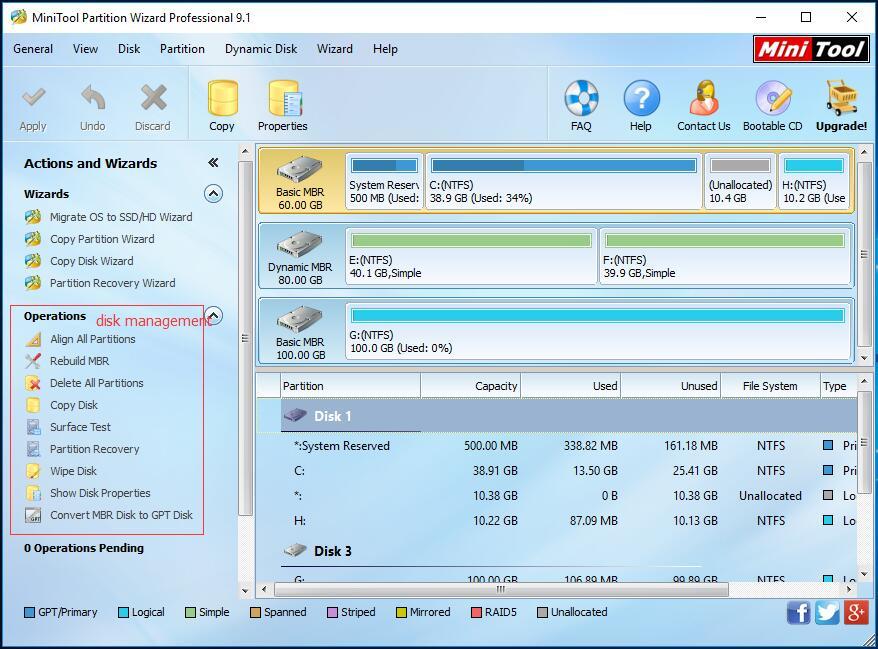This screenshot has width=878, height=649.
Task: Open the FAQ lifebuoy icon
Action: coord(581,97)
